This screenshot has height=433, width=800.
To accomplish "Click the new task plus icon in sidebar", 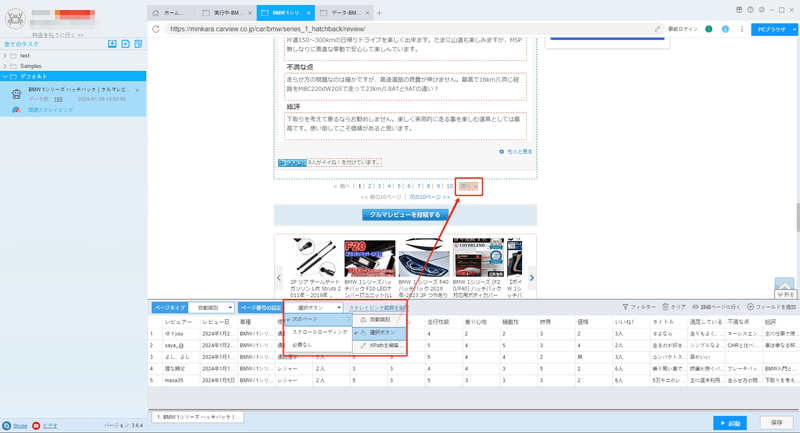I will tap(126, 44).
